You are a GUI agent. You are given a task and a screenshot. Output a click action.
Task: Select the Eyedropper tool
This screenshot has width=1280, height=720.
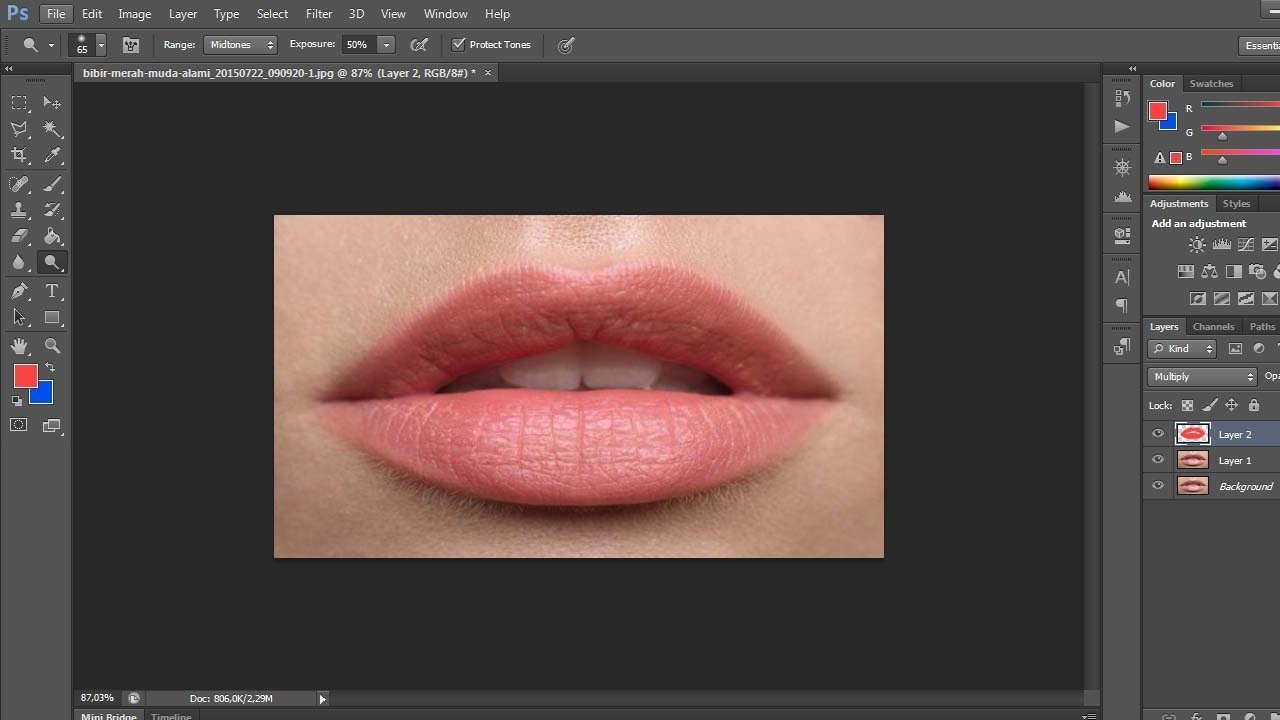53,155
